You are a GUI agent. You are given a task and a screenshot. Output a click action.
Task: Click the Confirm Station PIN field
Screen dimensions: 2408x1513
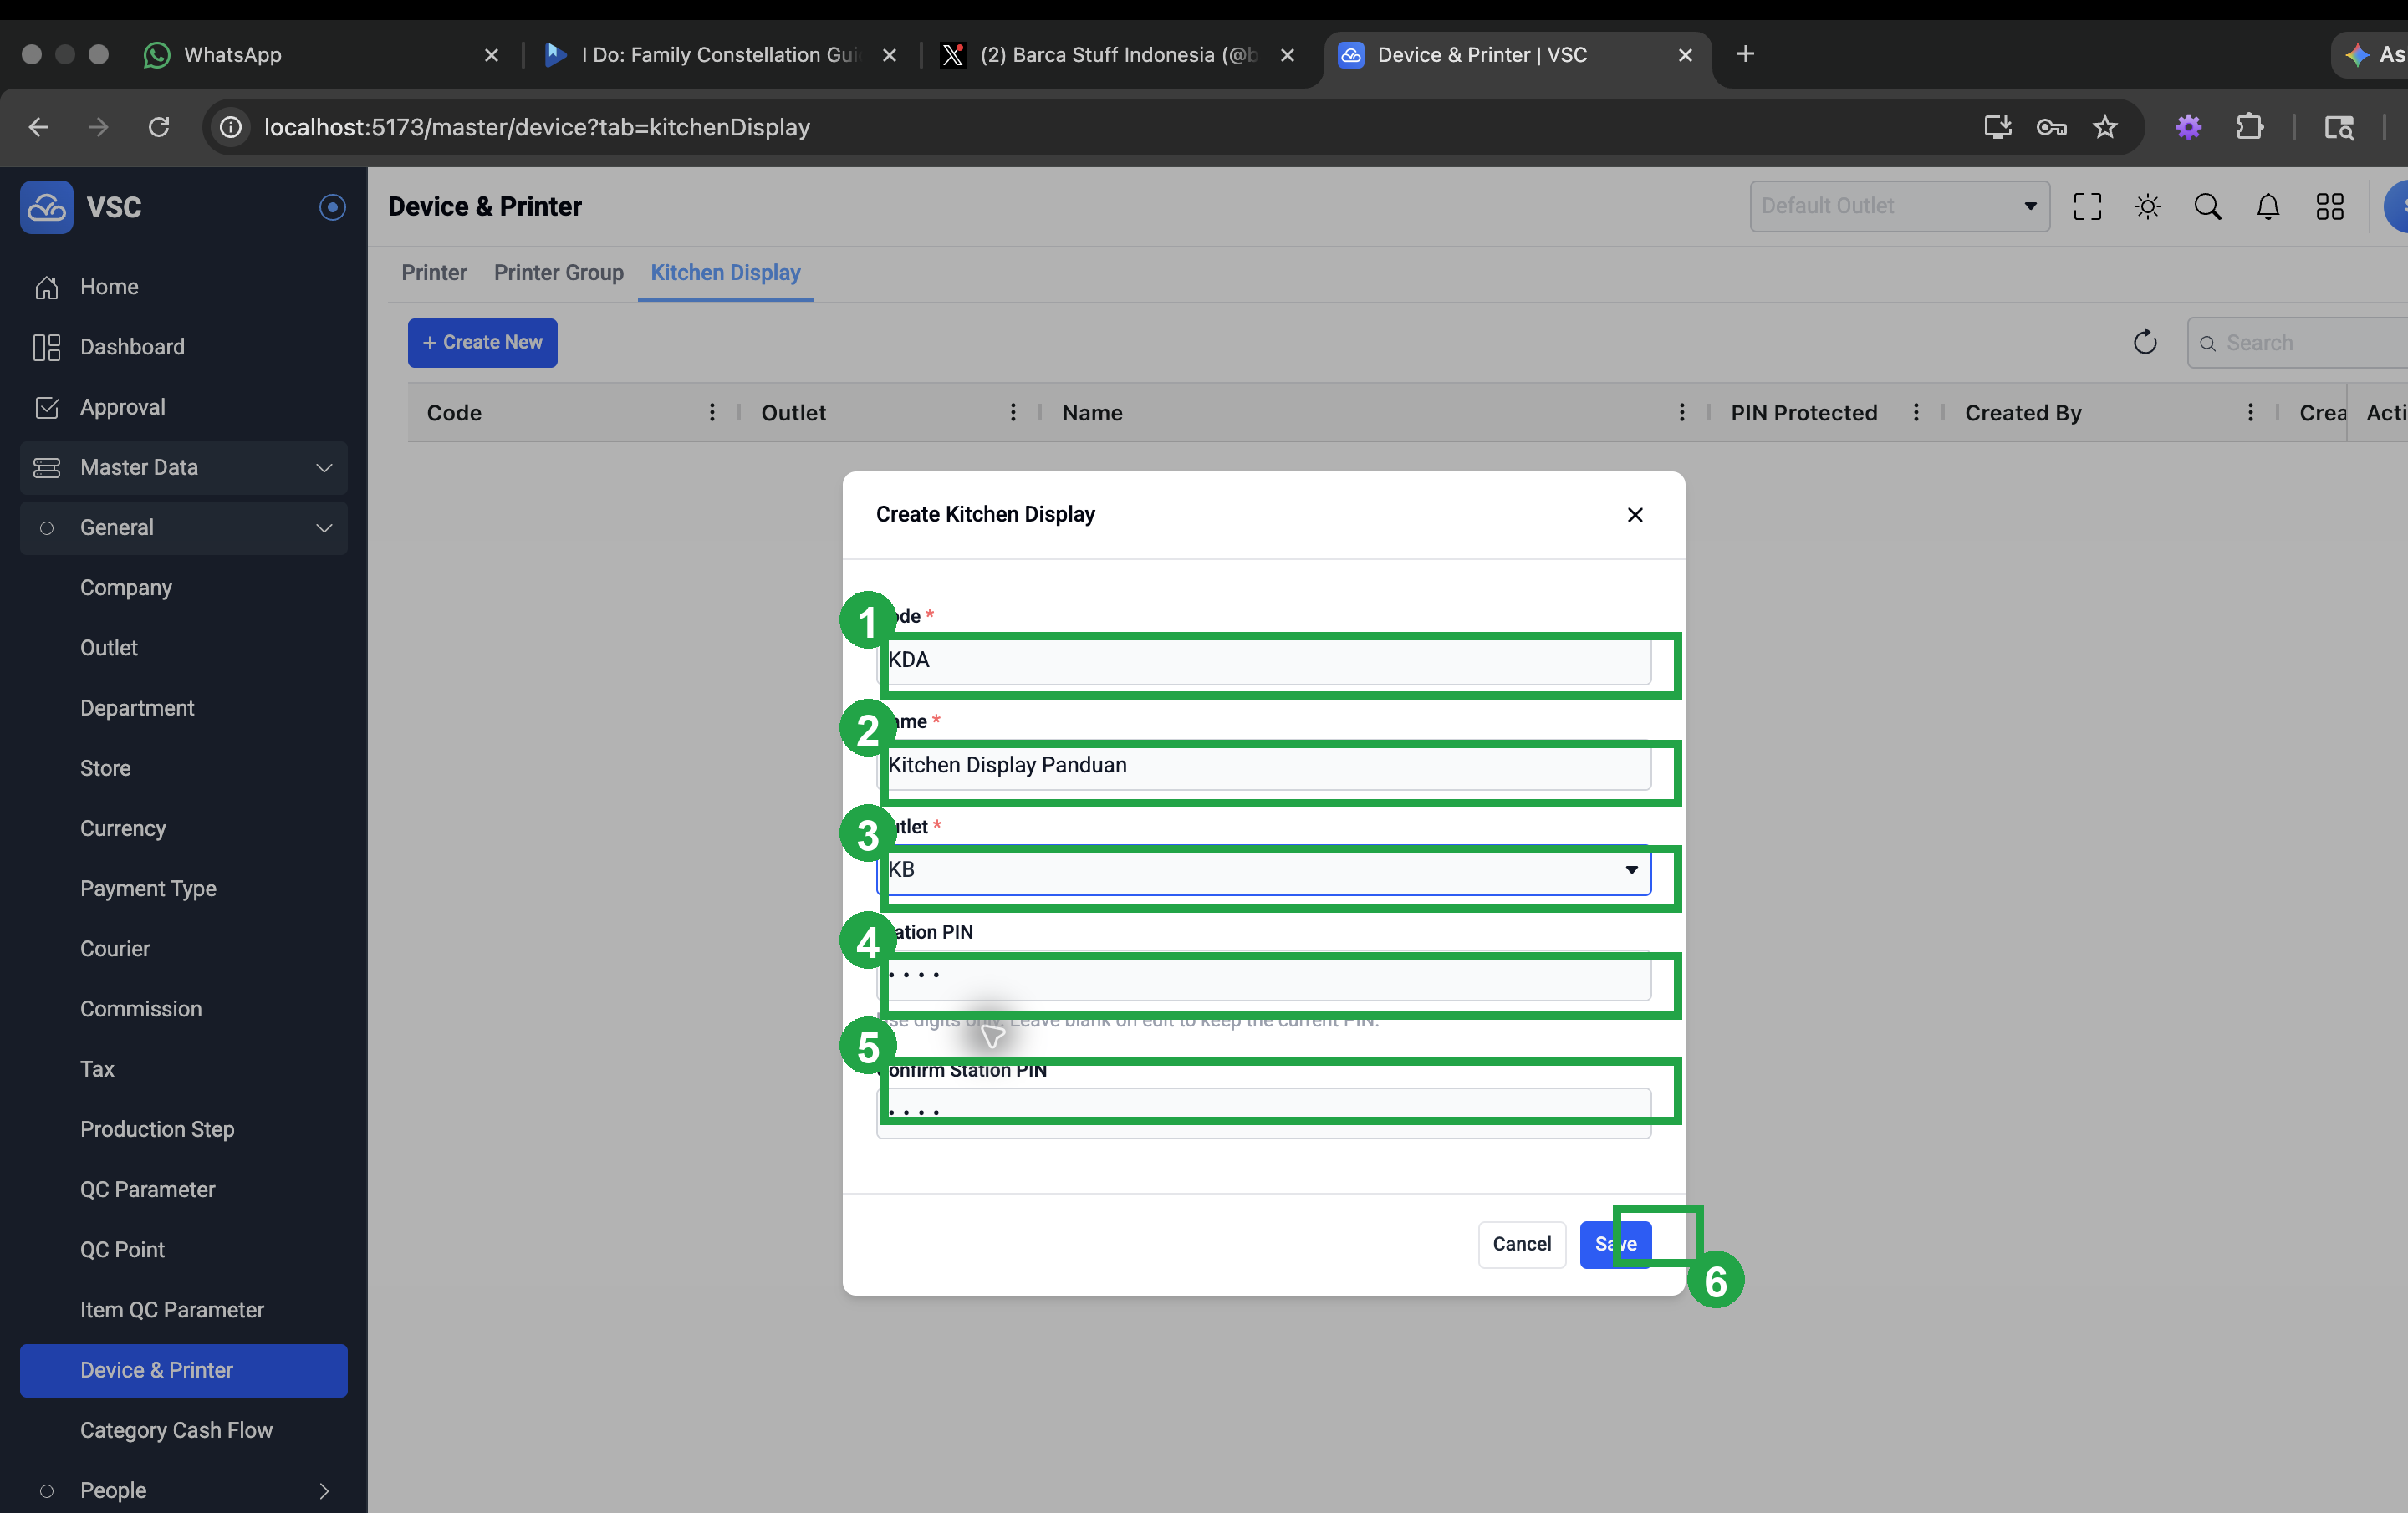click(1264, 1113)
